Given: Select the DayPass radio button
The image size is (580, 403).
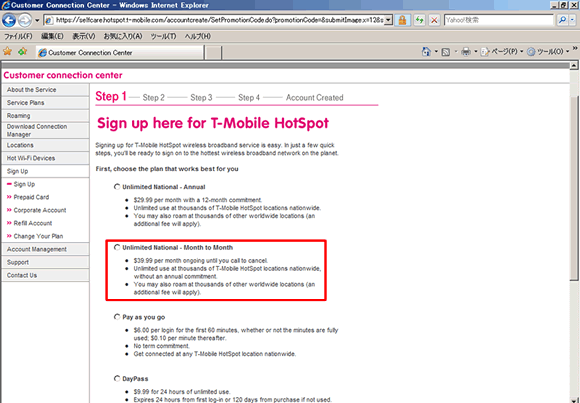Looking at the screenshot, I should tap(117, 378).
